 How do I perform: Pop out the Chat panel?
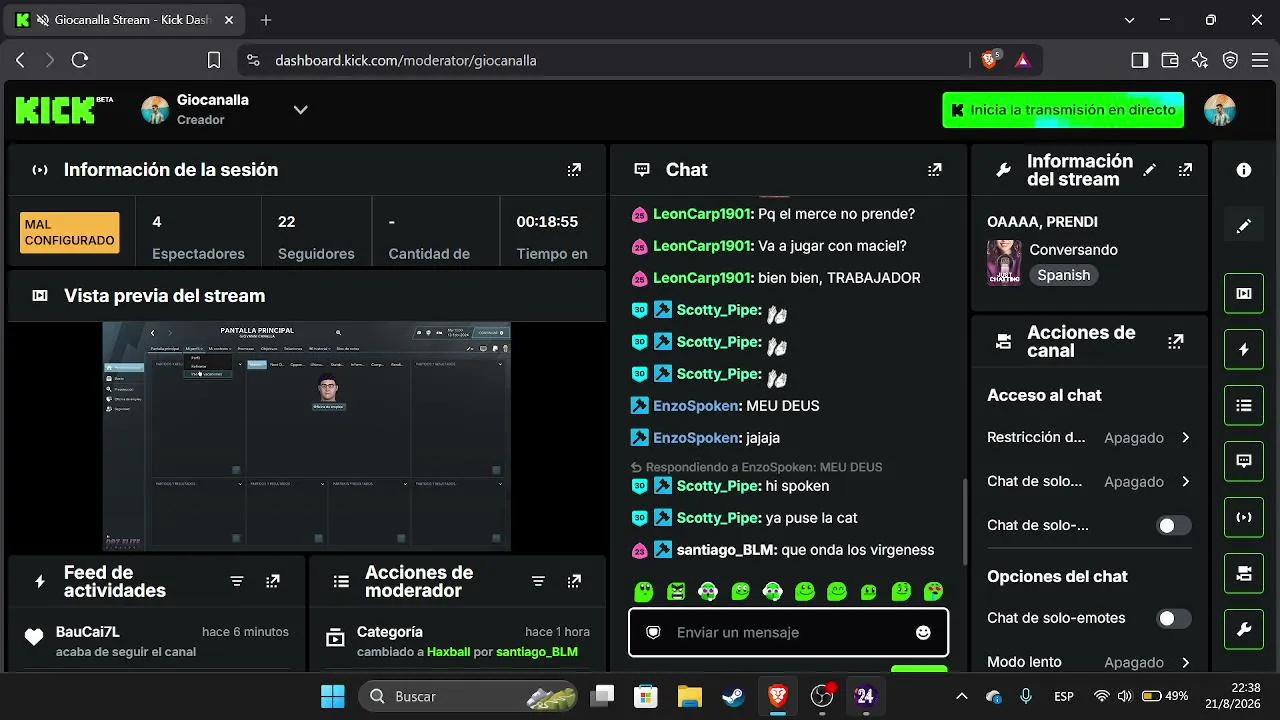tap(935, 170)
